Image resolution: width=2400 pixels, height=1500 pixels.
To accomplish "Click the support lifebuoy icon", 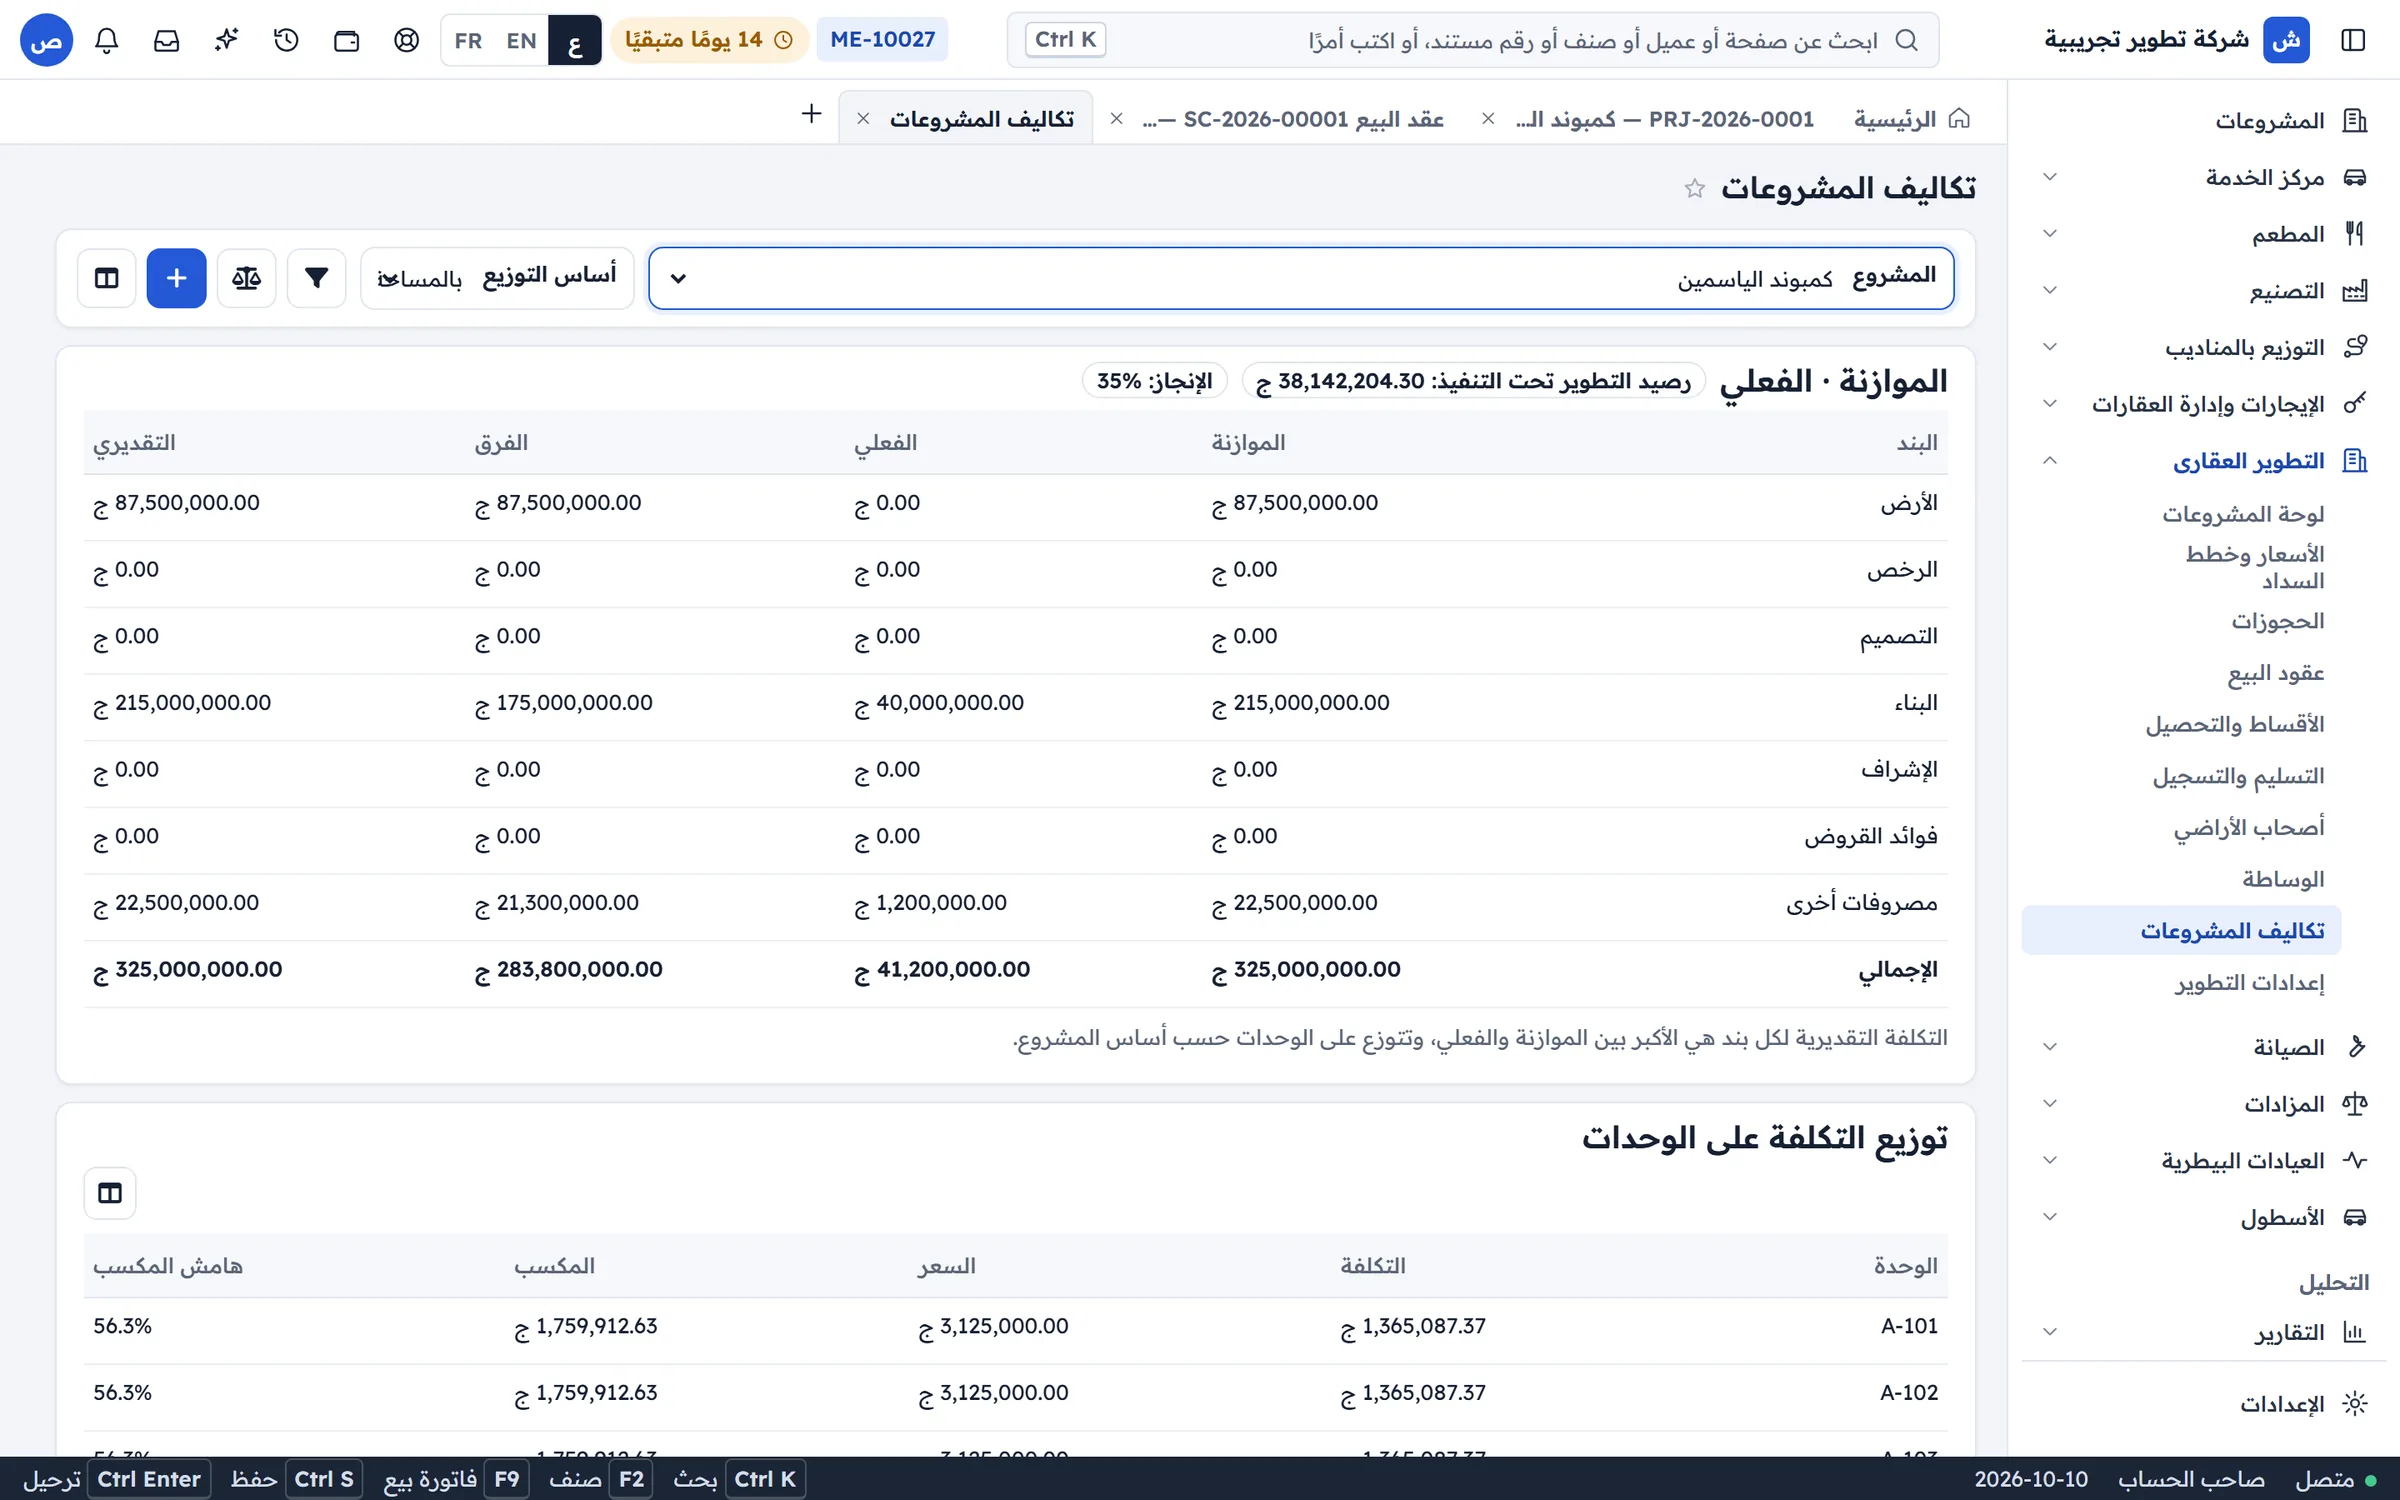I will click(x=407, y=40).
